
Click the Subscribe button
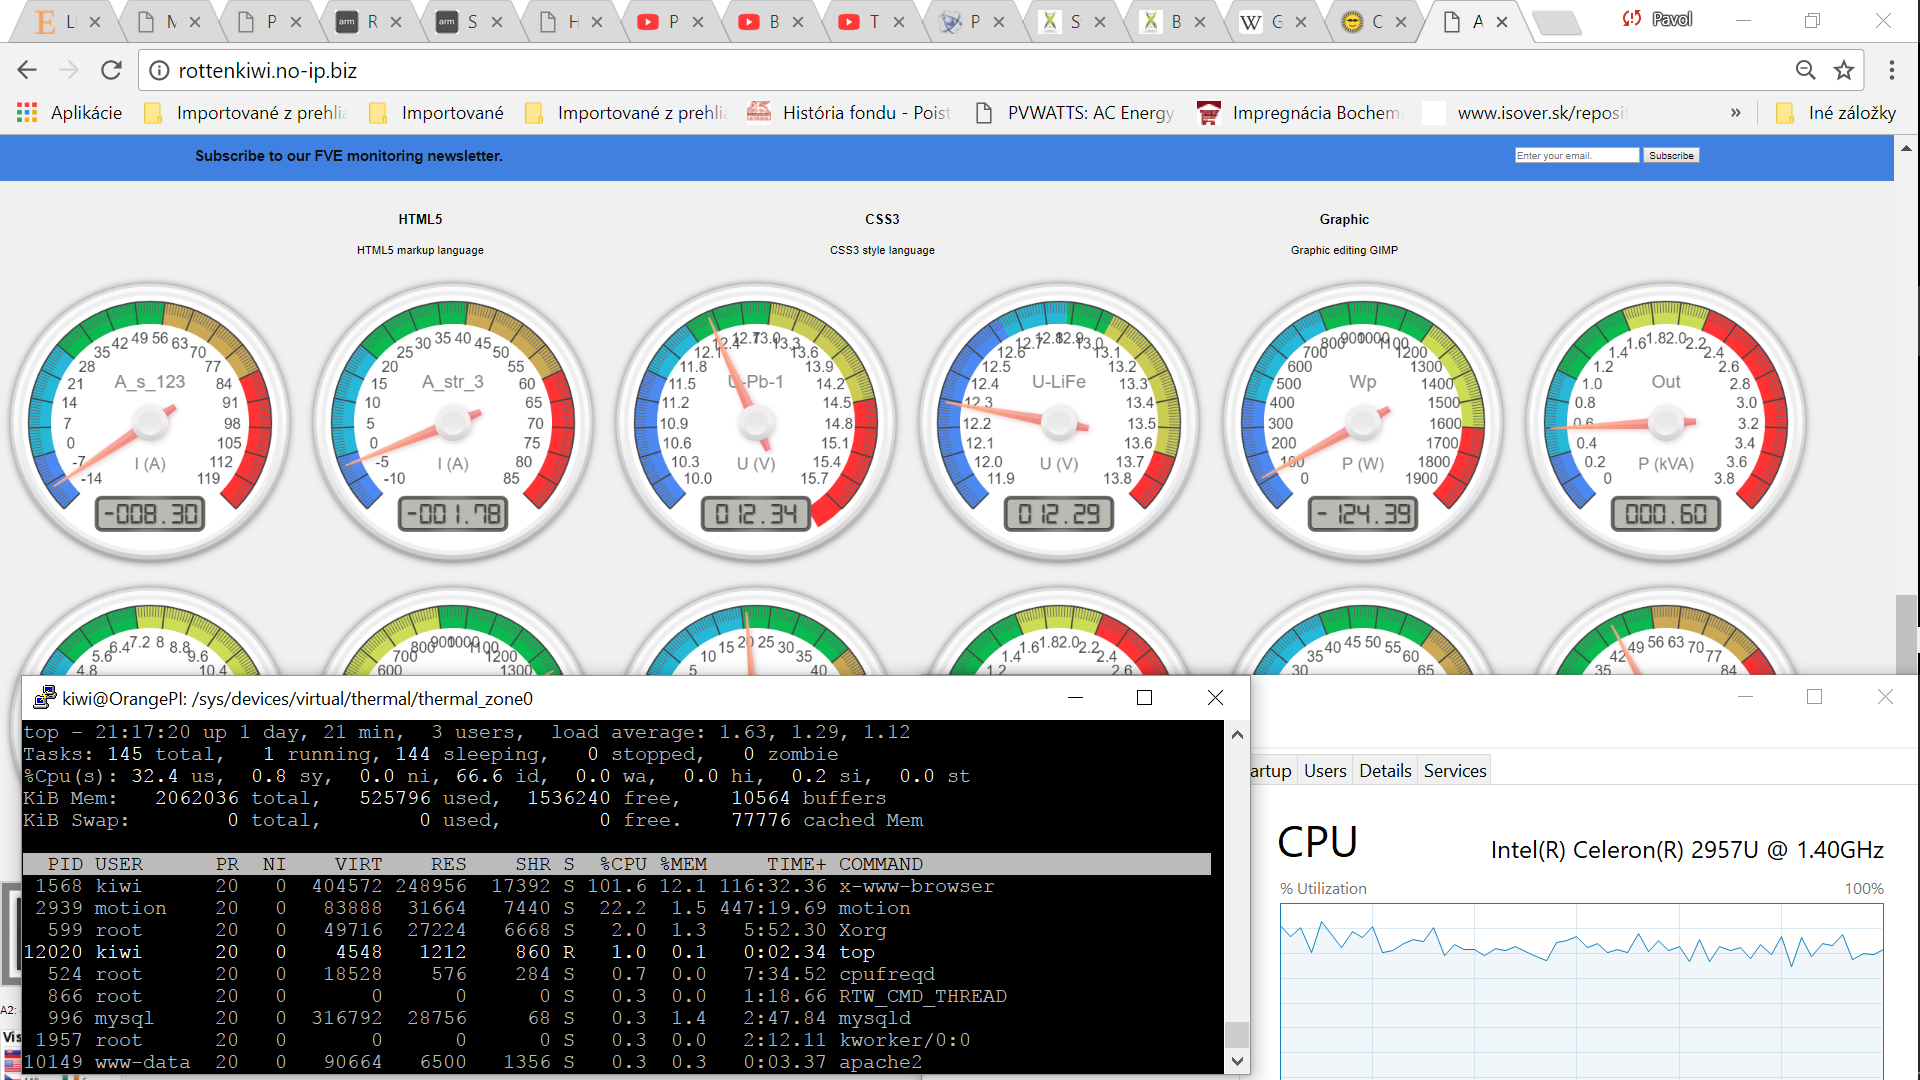coord(1671,156)
